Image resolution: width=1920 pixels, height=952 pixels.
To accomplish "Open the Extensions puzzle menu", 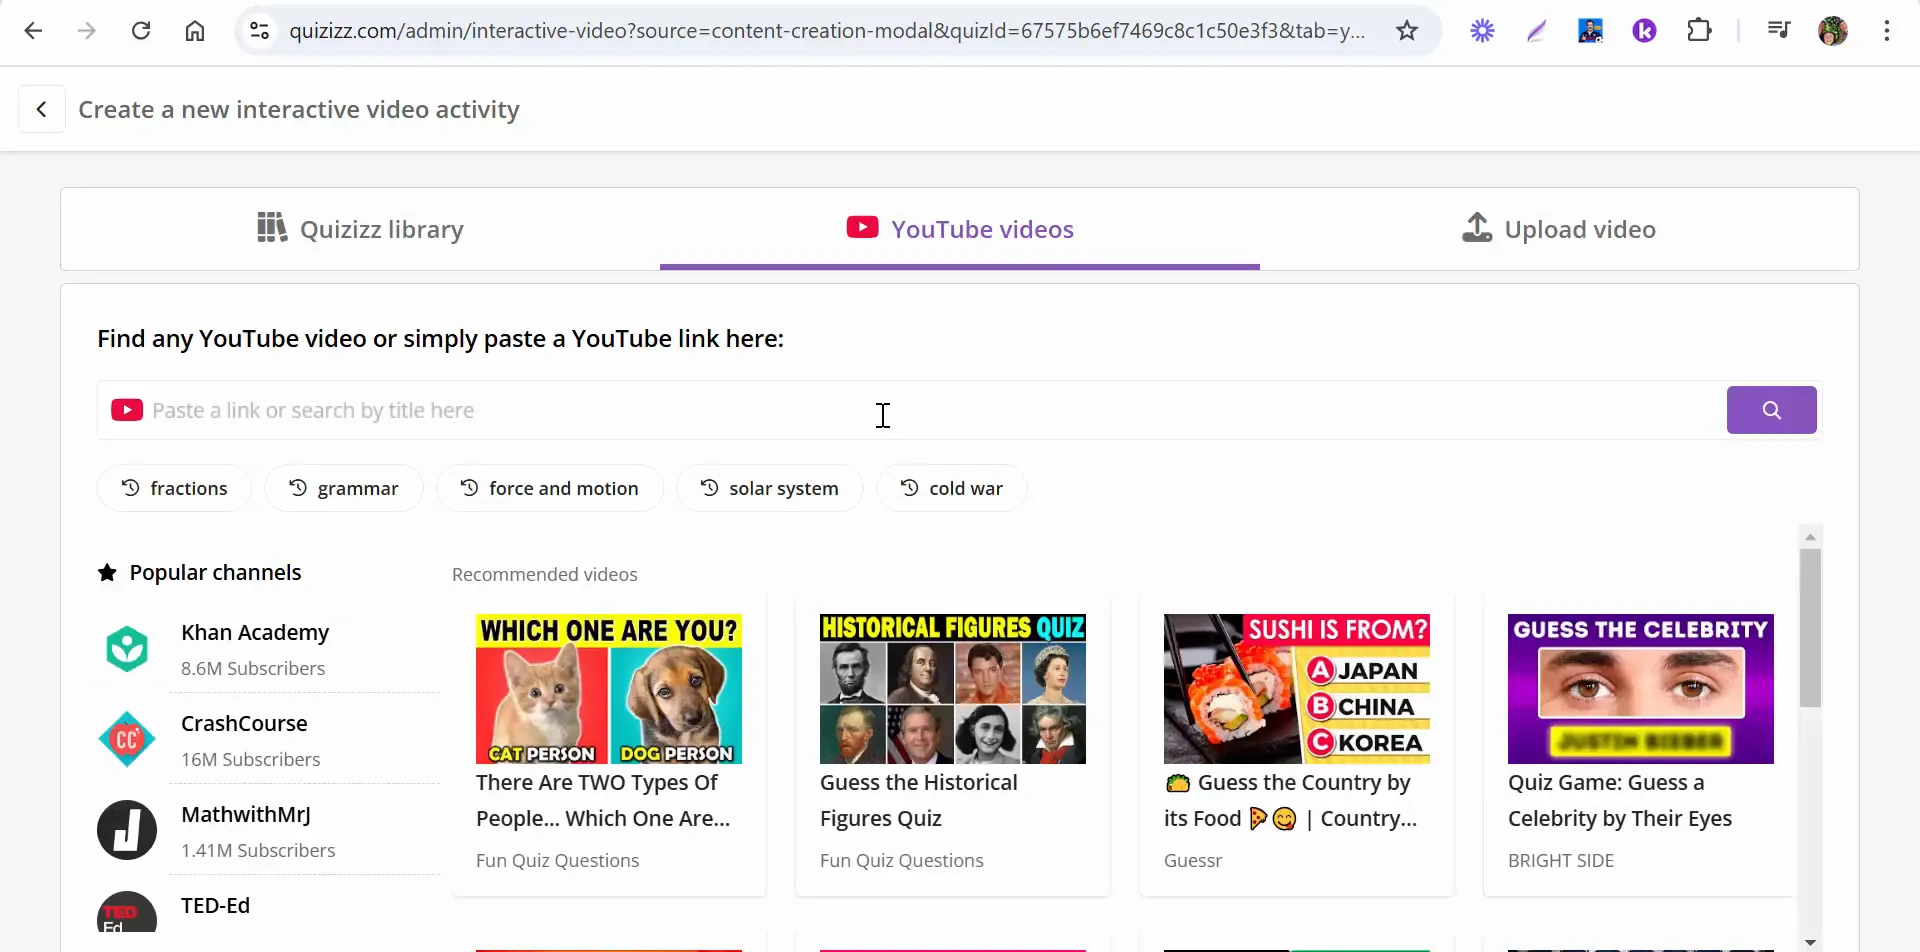I will 1699,31.
